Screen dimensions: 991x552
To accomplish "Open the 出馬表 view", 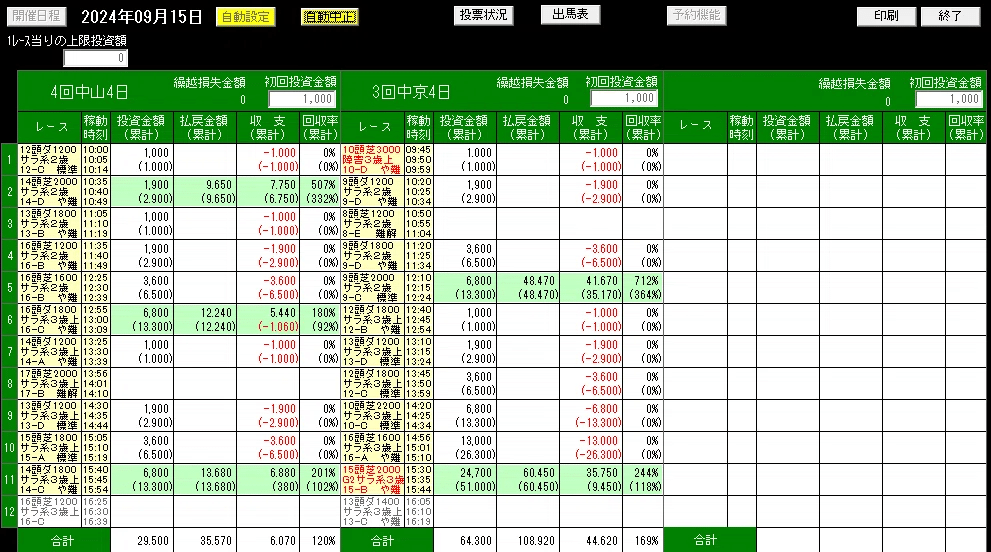I will (570, 15).
